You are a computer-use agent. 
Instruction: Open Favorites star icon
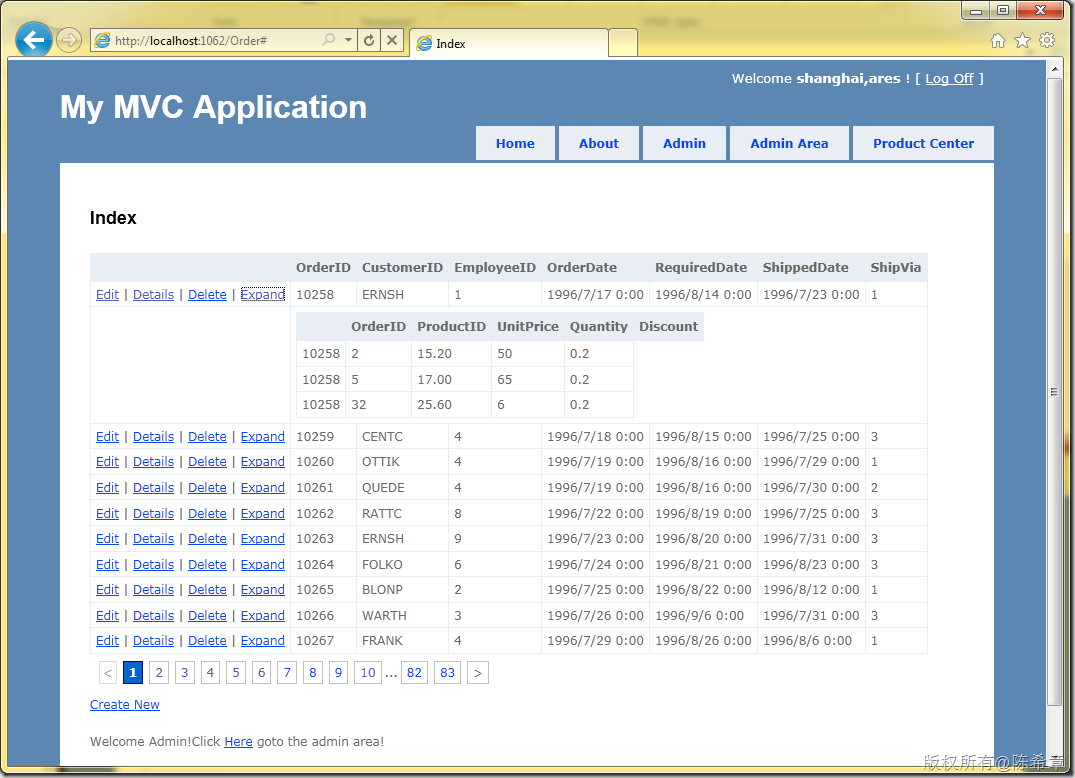point(1022,40)
